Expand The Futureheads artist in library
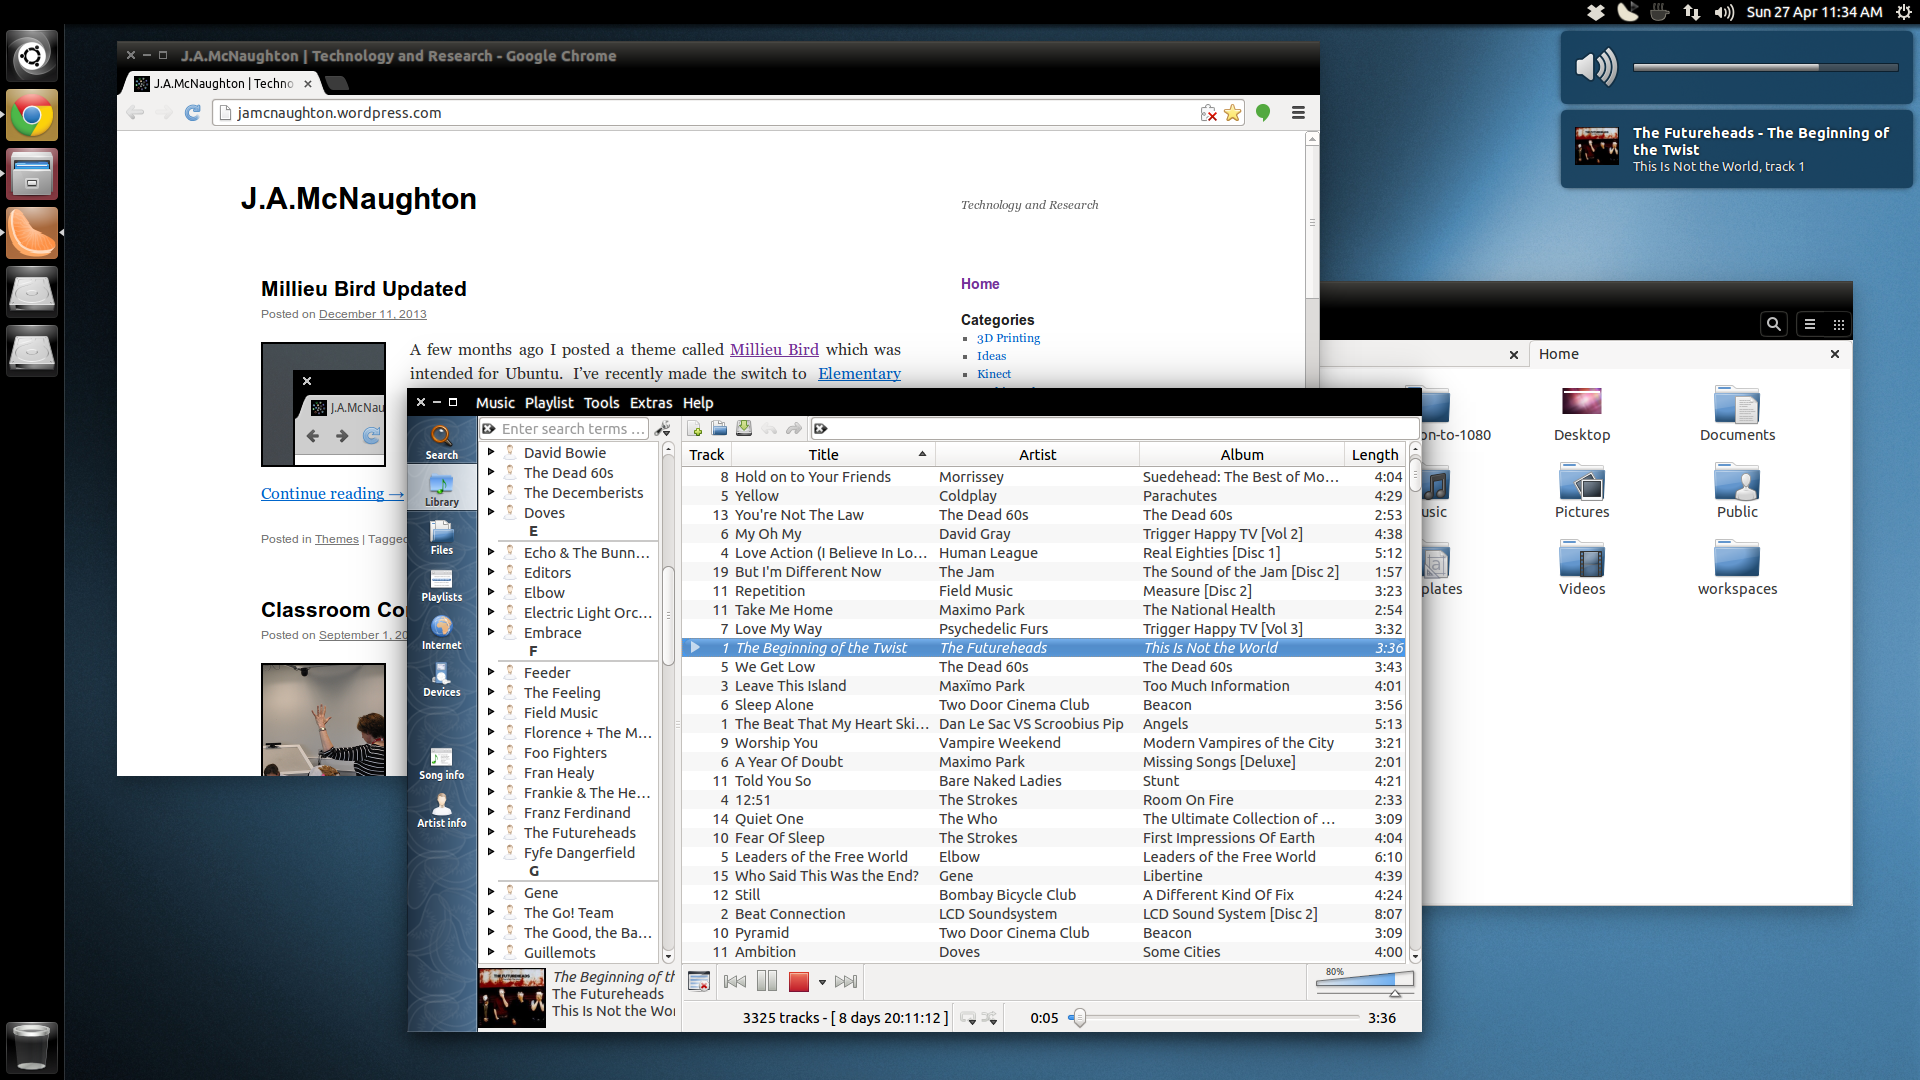Screen dimensions: 1920x1080 [x=491, y=832]
